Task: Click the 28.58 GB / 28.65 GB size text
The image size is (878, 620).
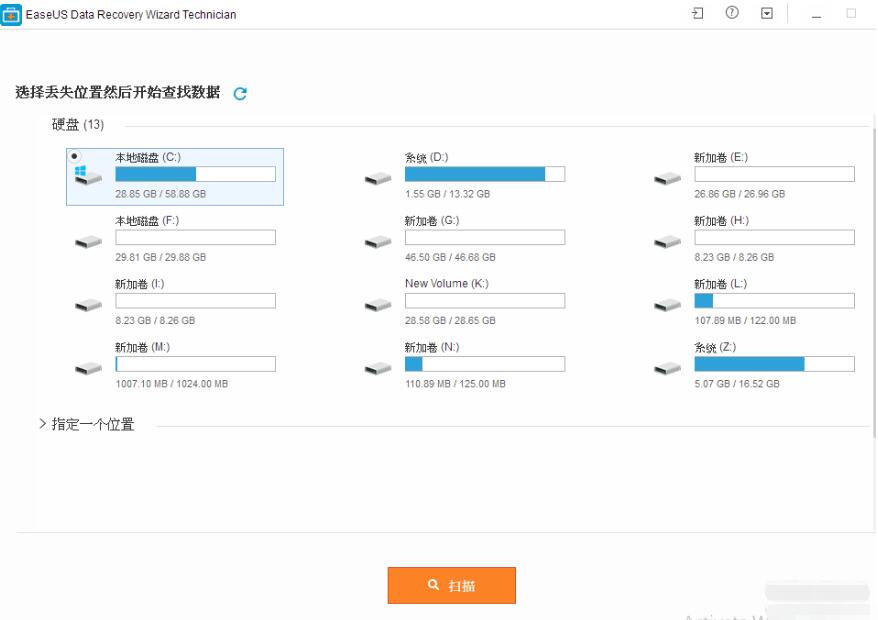Action: (x=450, y=320)
